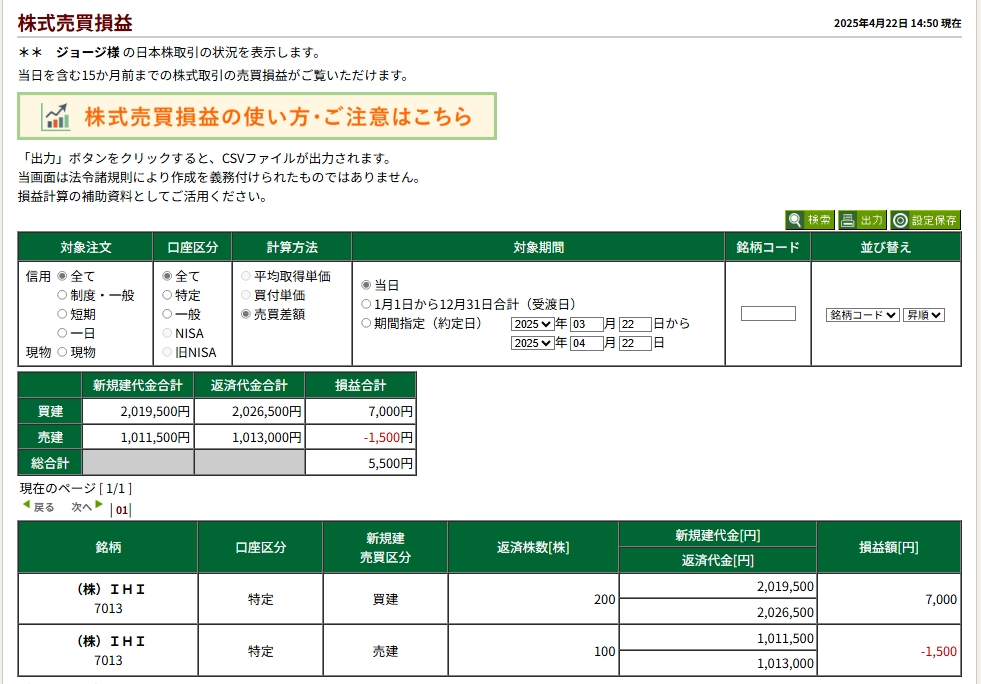Click the 出力 CSV output button
Screen dimensions: 981x684
862,220
